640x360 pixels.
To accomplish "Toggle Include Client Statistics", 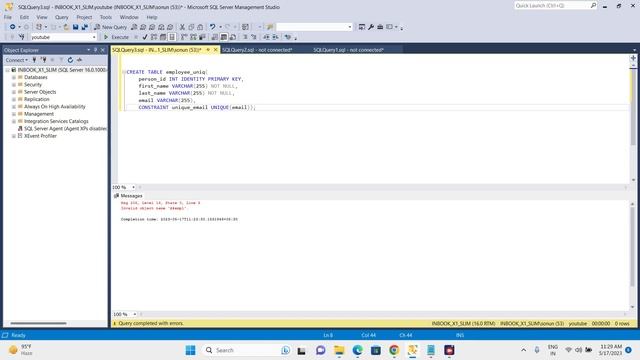I will coord(202,37).
